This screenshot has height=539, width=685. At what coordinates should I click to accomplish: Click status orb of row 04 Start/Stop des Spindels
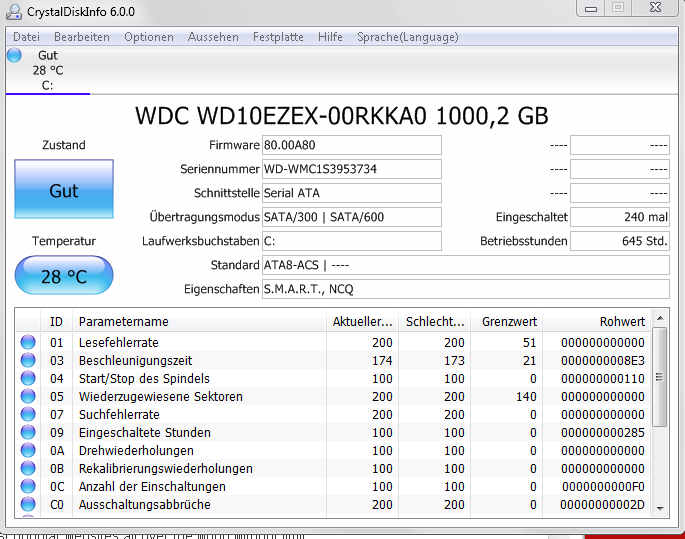[x=28, y=378]
